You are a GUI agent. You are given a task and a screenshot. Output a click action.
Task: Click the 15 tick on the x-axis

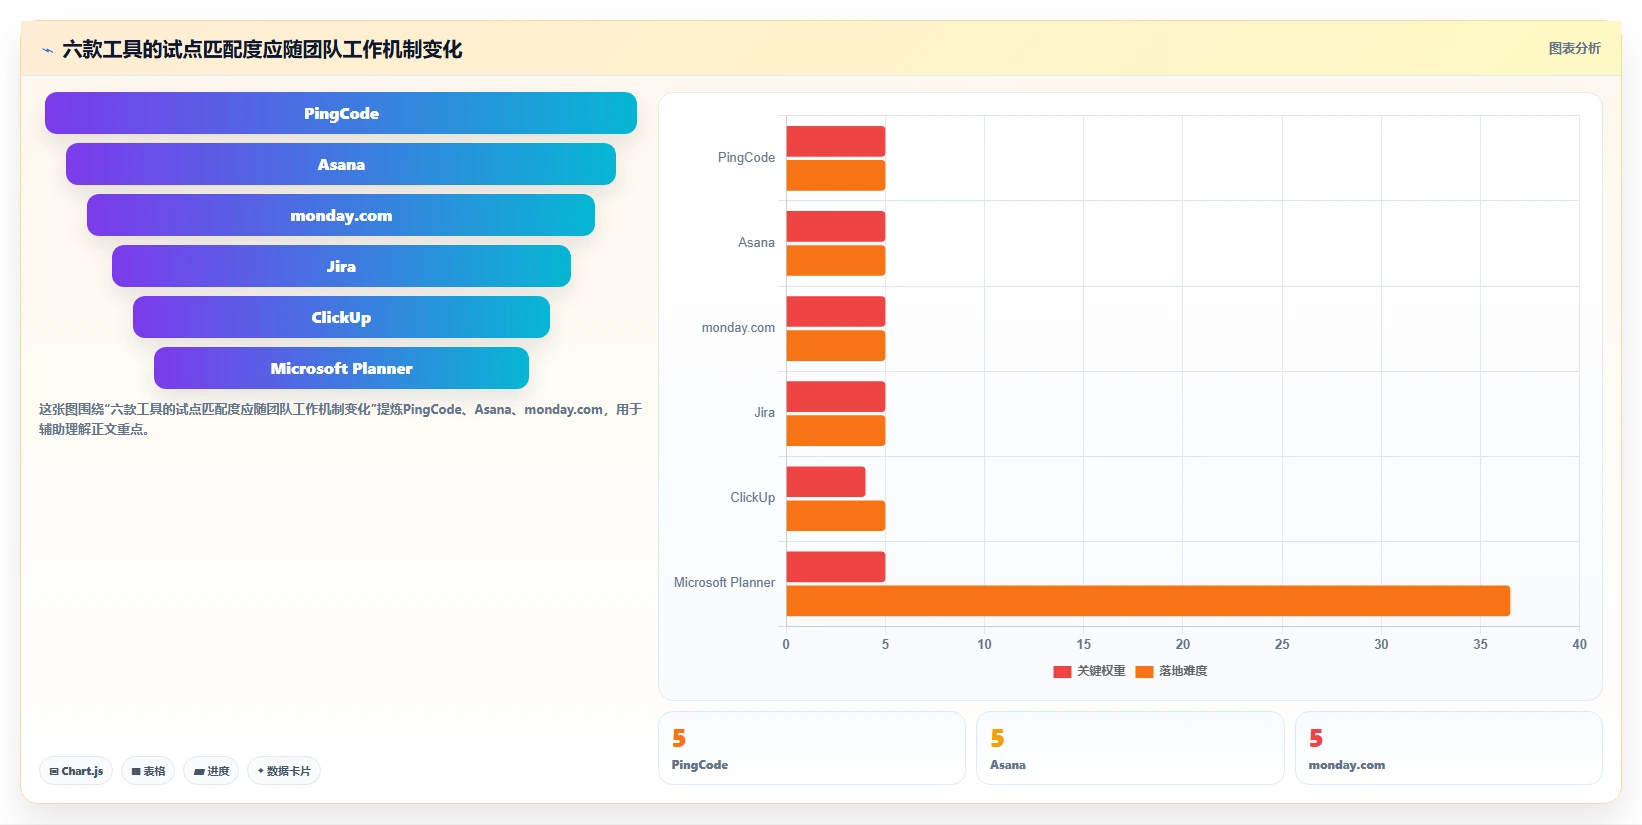click(1083, 645)
